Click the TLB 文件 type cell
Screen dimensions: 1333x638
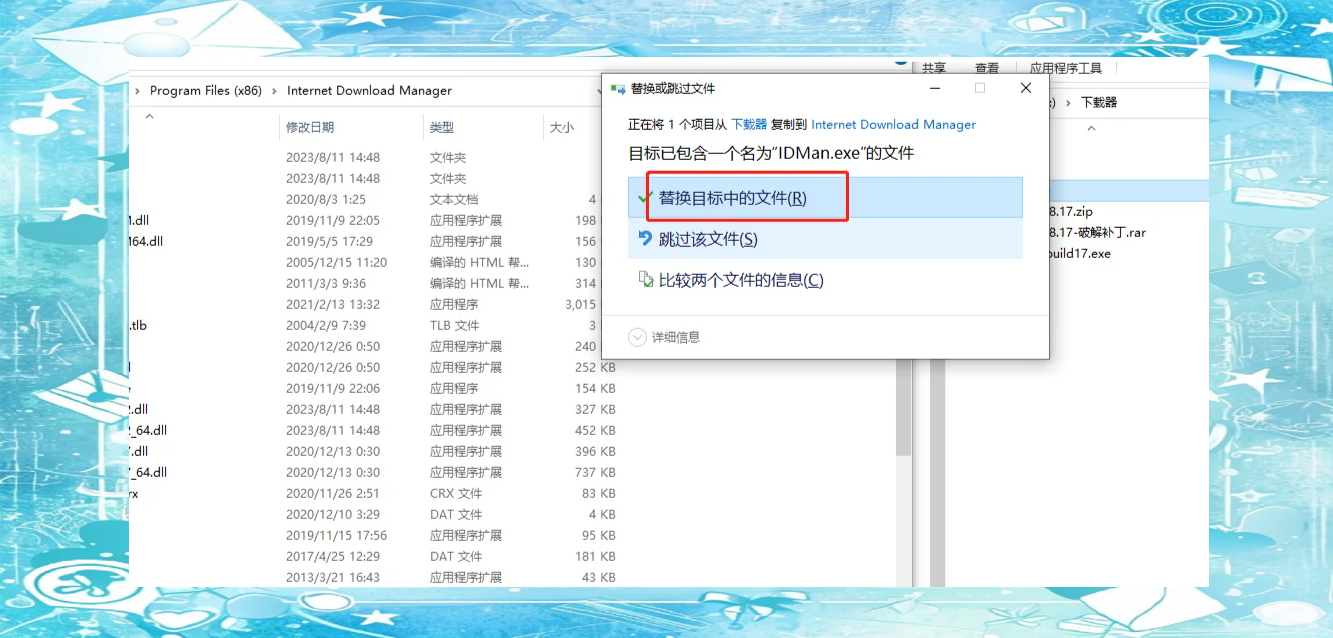(455, 326)
